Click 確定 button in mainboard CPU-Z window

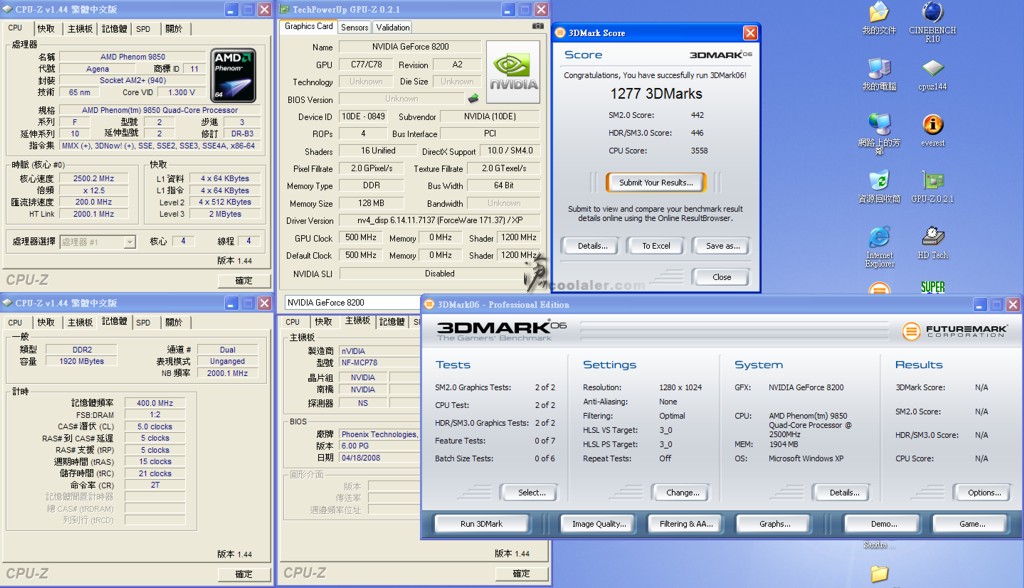pos(520,573)
